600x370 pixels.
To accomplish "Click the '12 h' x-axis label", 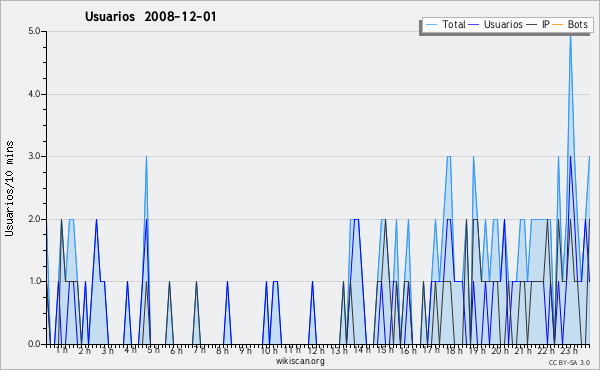I will click(x=316, y=350).
